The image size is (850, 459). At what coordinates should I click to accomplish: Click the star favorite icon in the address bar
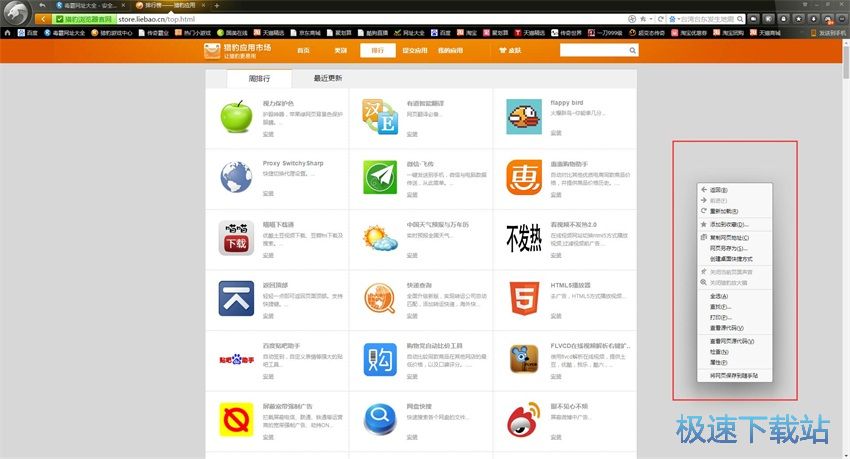coord(643,19)
